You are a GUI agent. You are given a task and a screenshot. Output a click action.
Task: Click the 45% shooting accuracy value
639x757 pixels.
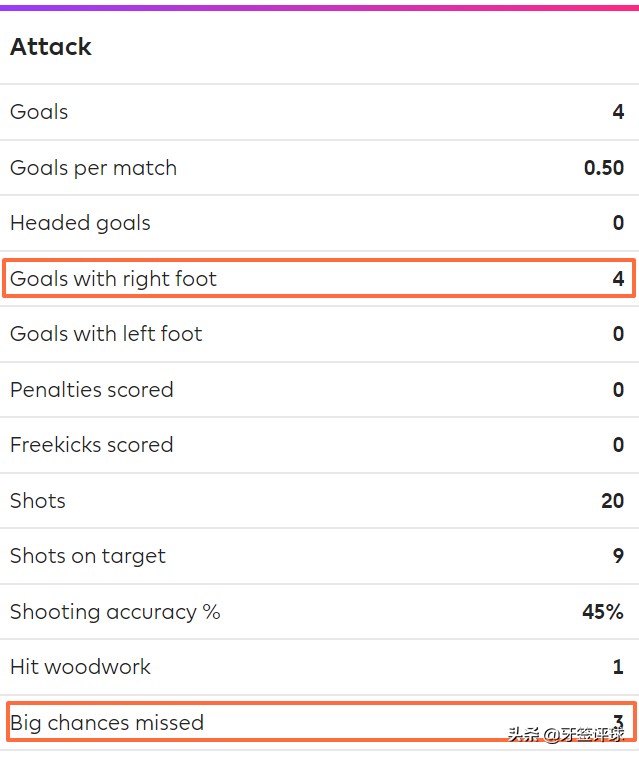tap(603, 612)
